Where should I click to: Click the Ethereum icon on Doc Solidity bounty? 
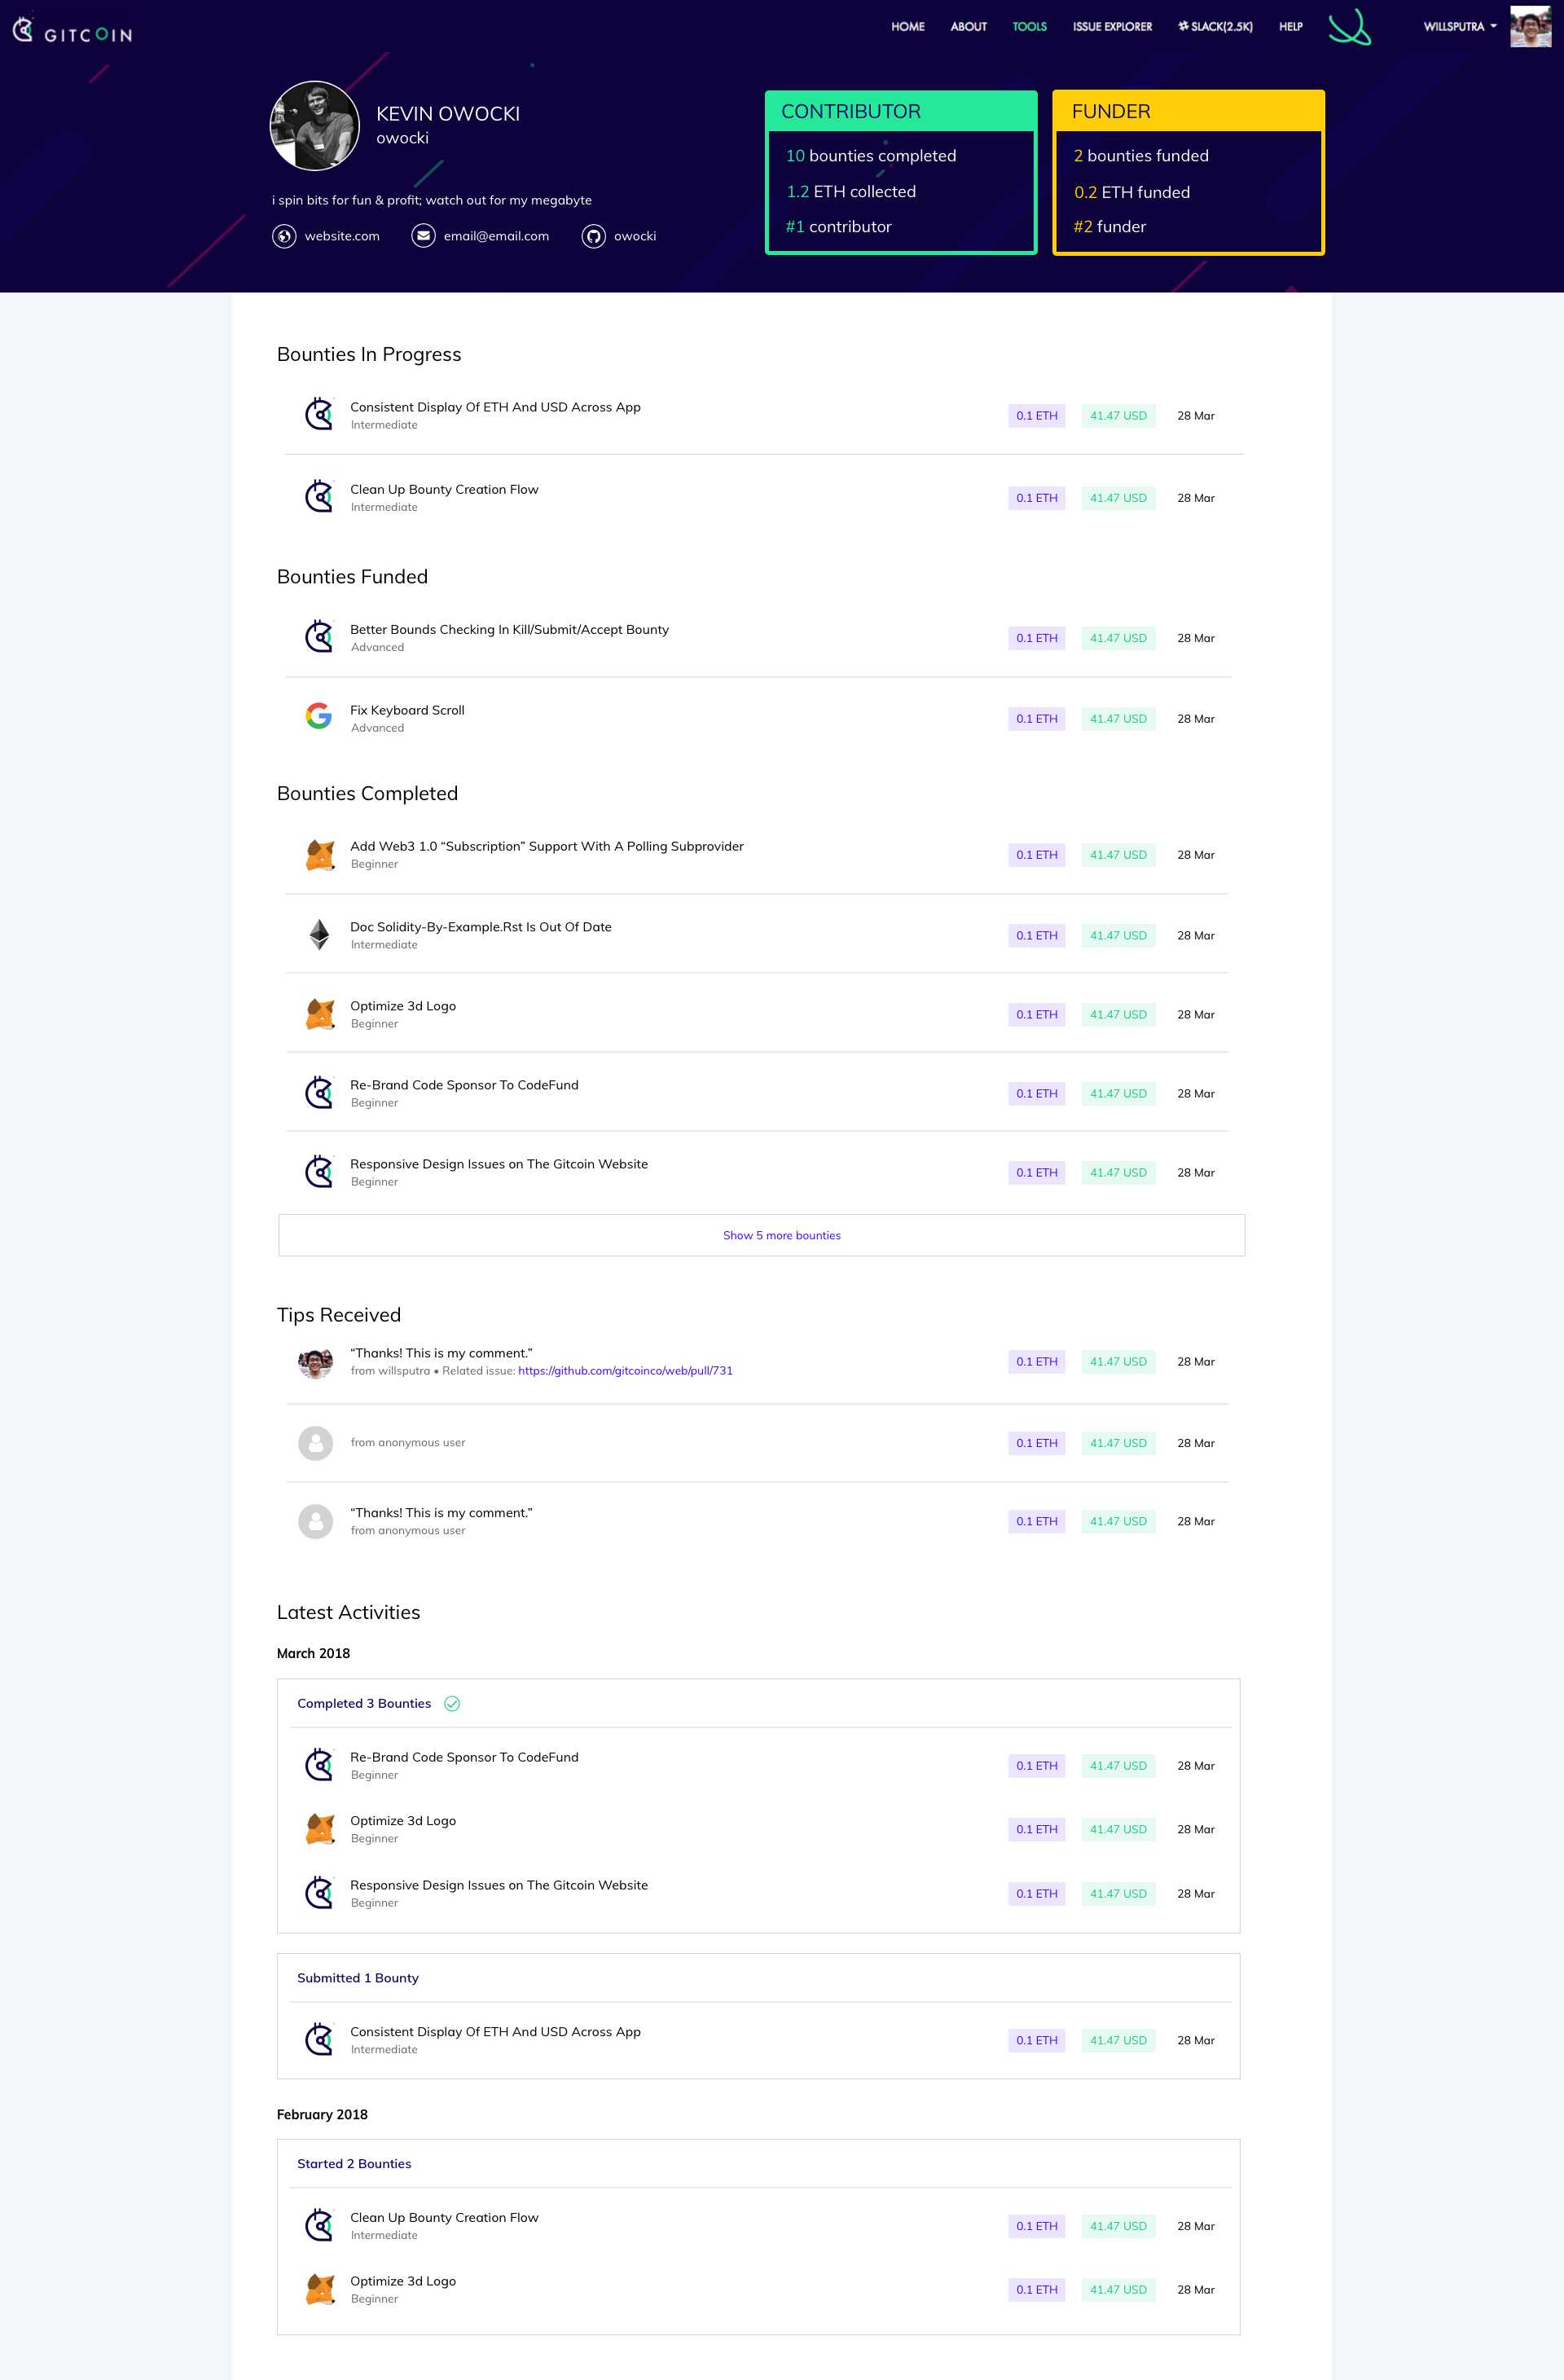[x=319, y=934]
